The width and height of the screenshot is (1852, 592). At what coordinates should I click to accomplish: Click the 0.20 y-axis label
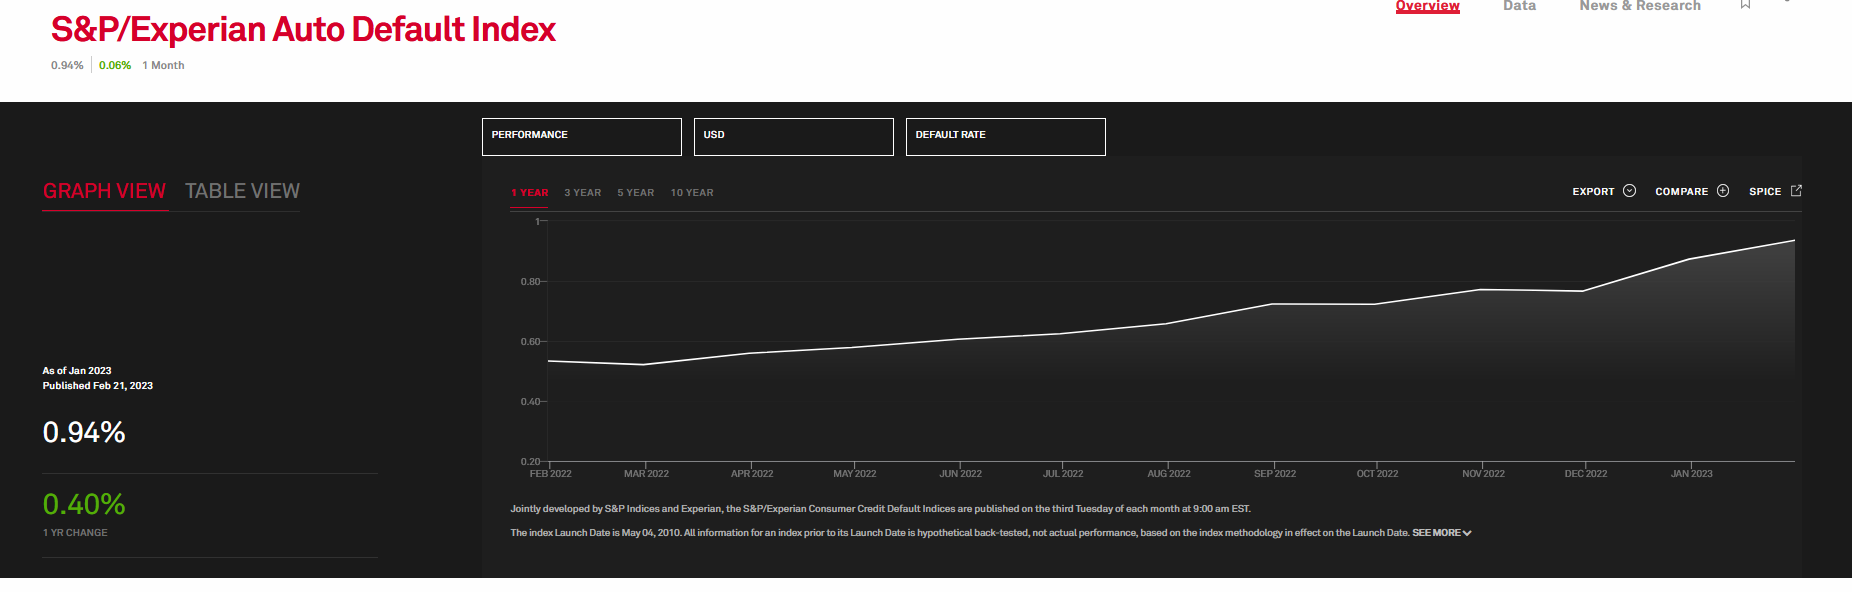coord(530,462)
